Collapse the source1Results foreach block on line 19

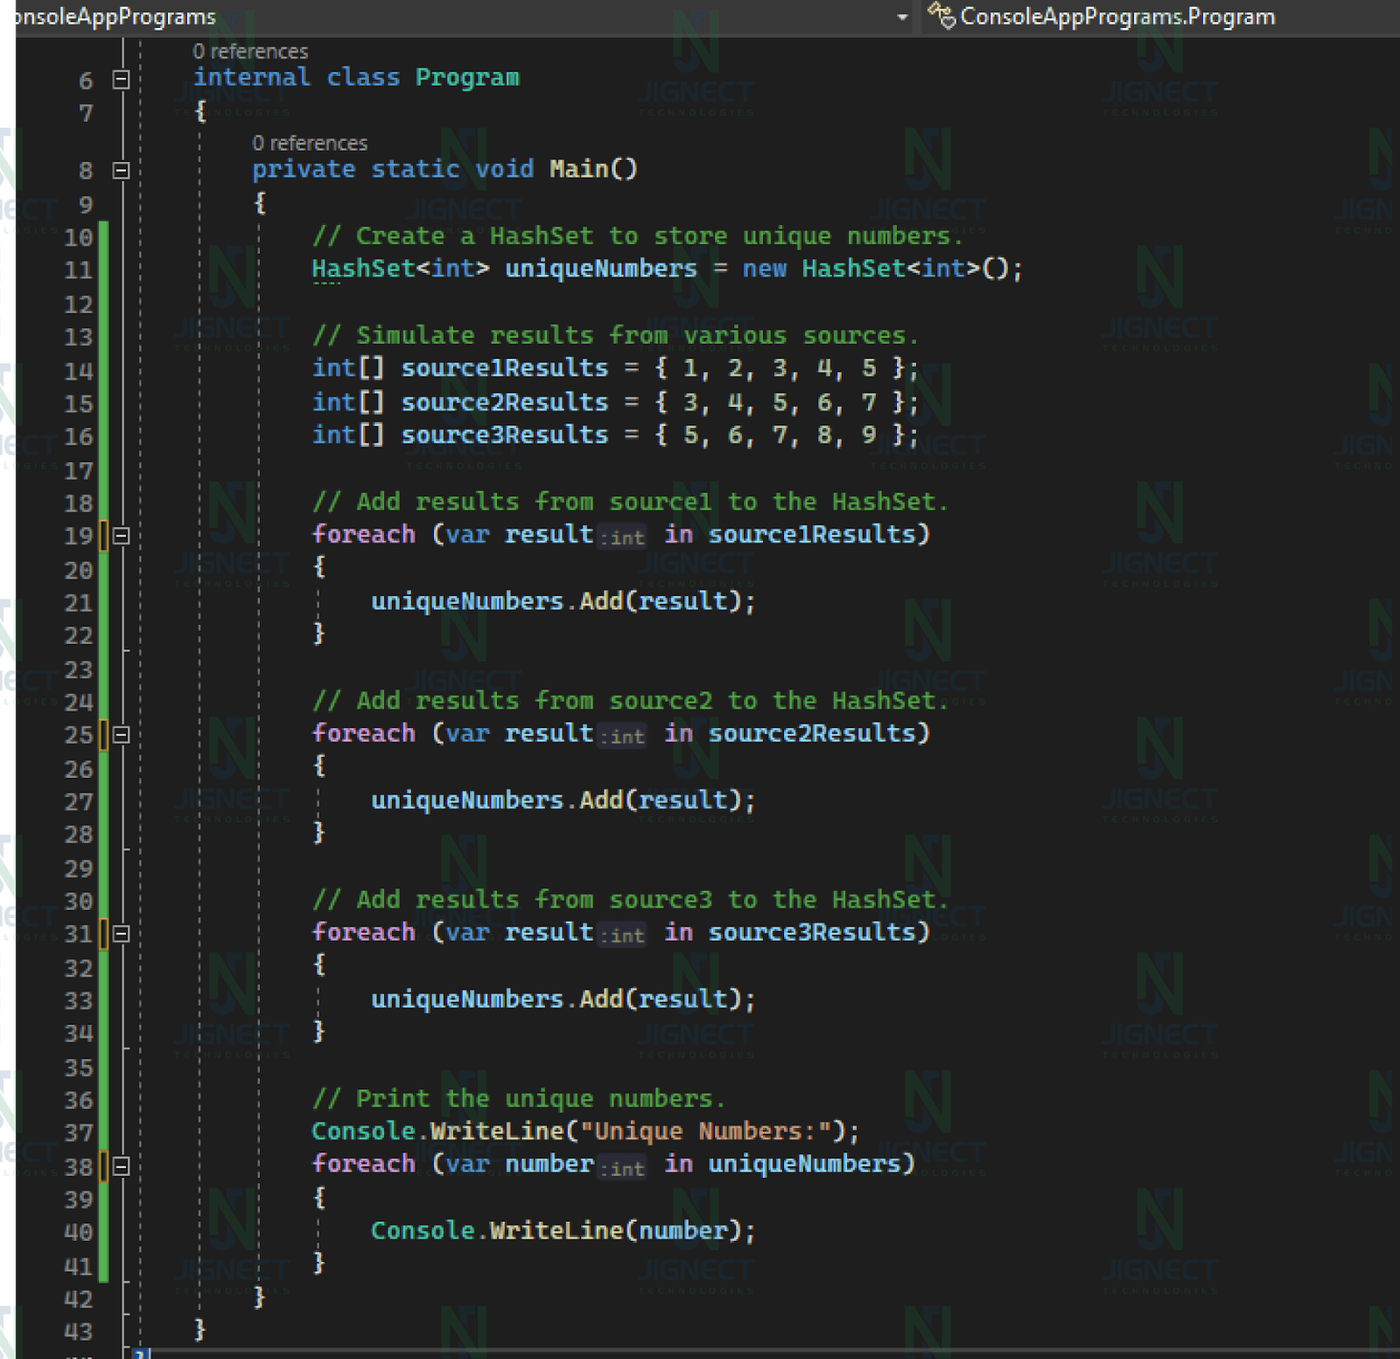point(121,536)
